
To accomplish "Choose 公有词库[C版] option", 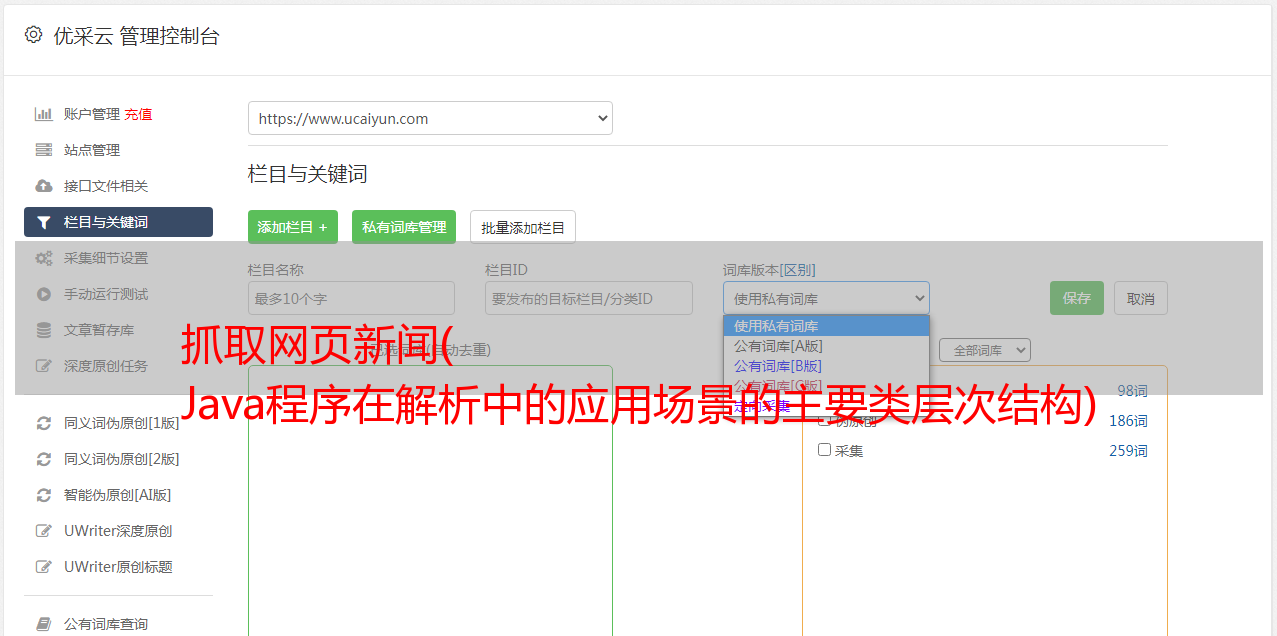I will tap(826, 385).
